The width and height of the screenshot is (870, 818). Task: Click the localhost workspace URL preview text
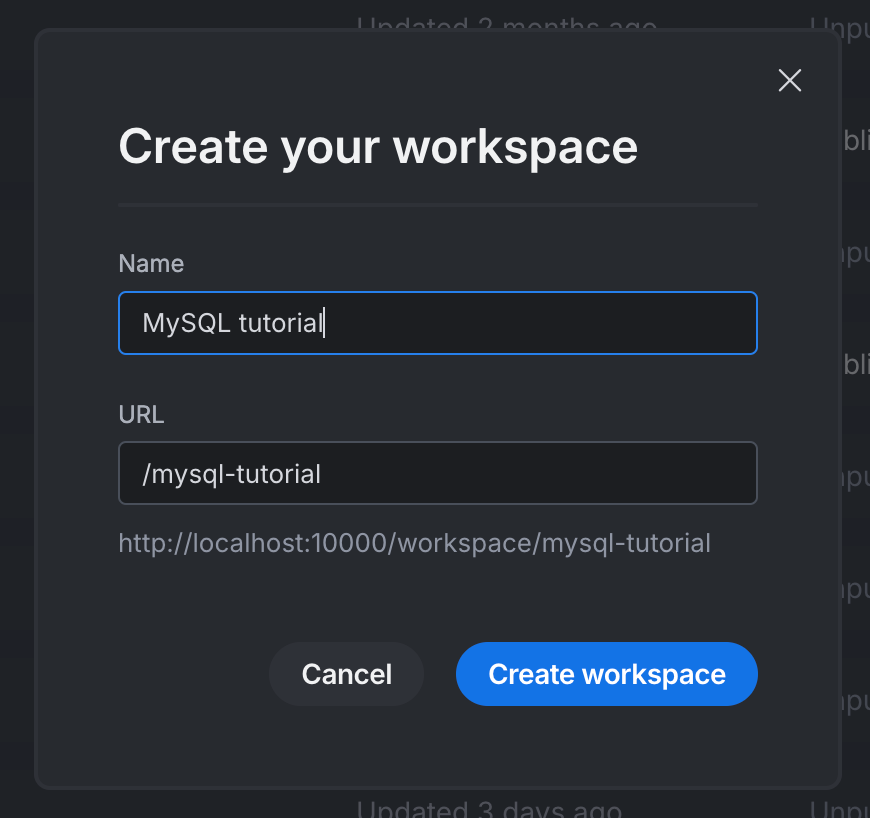point(414,543)
